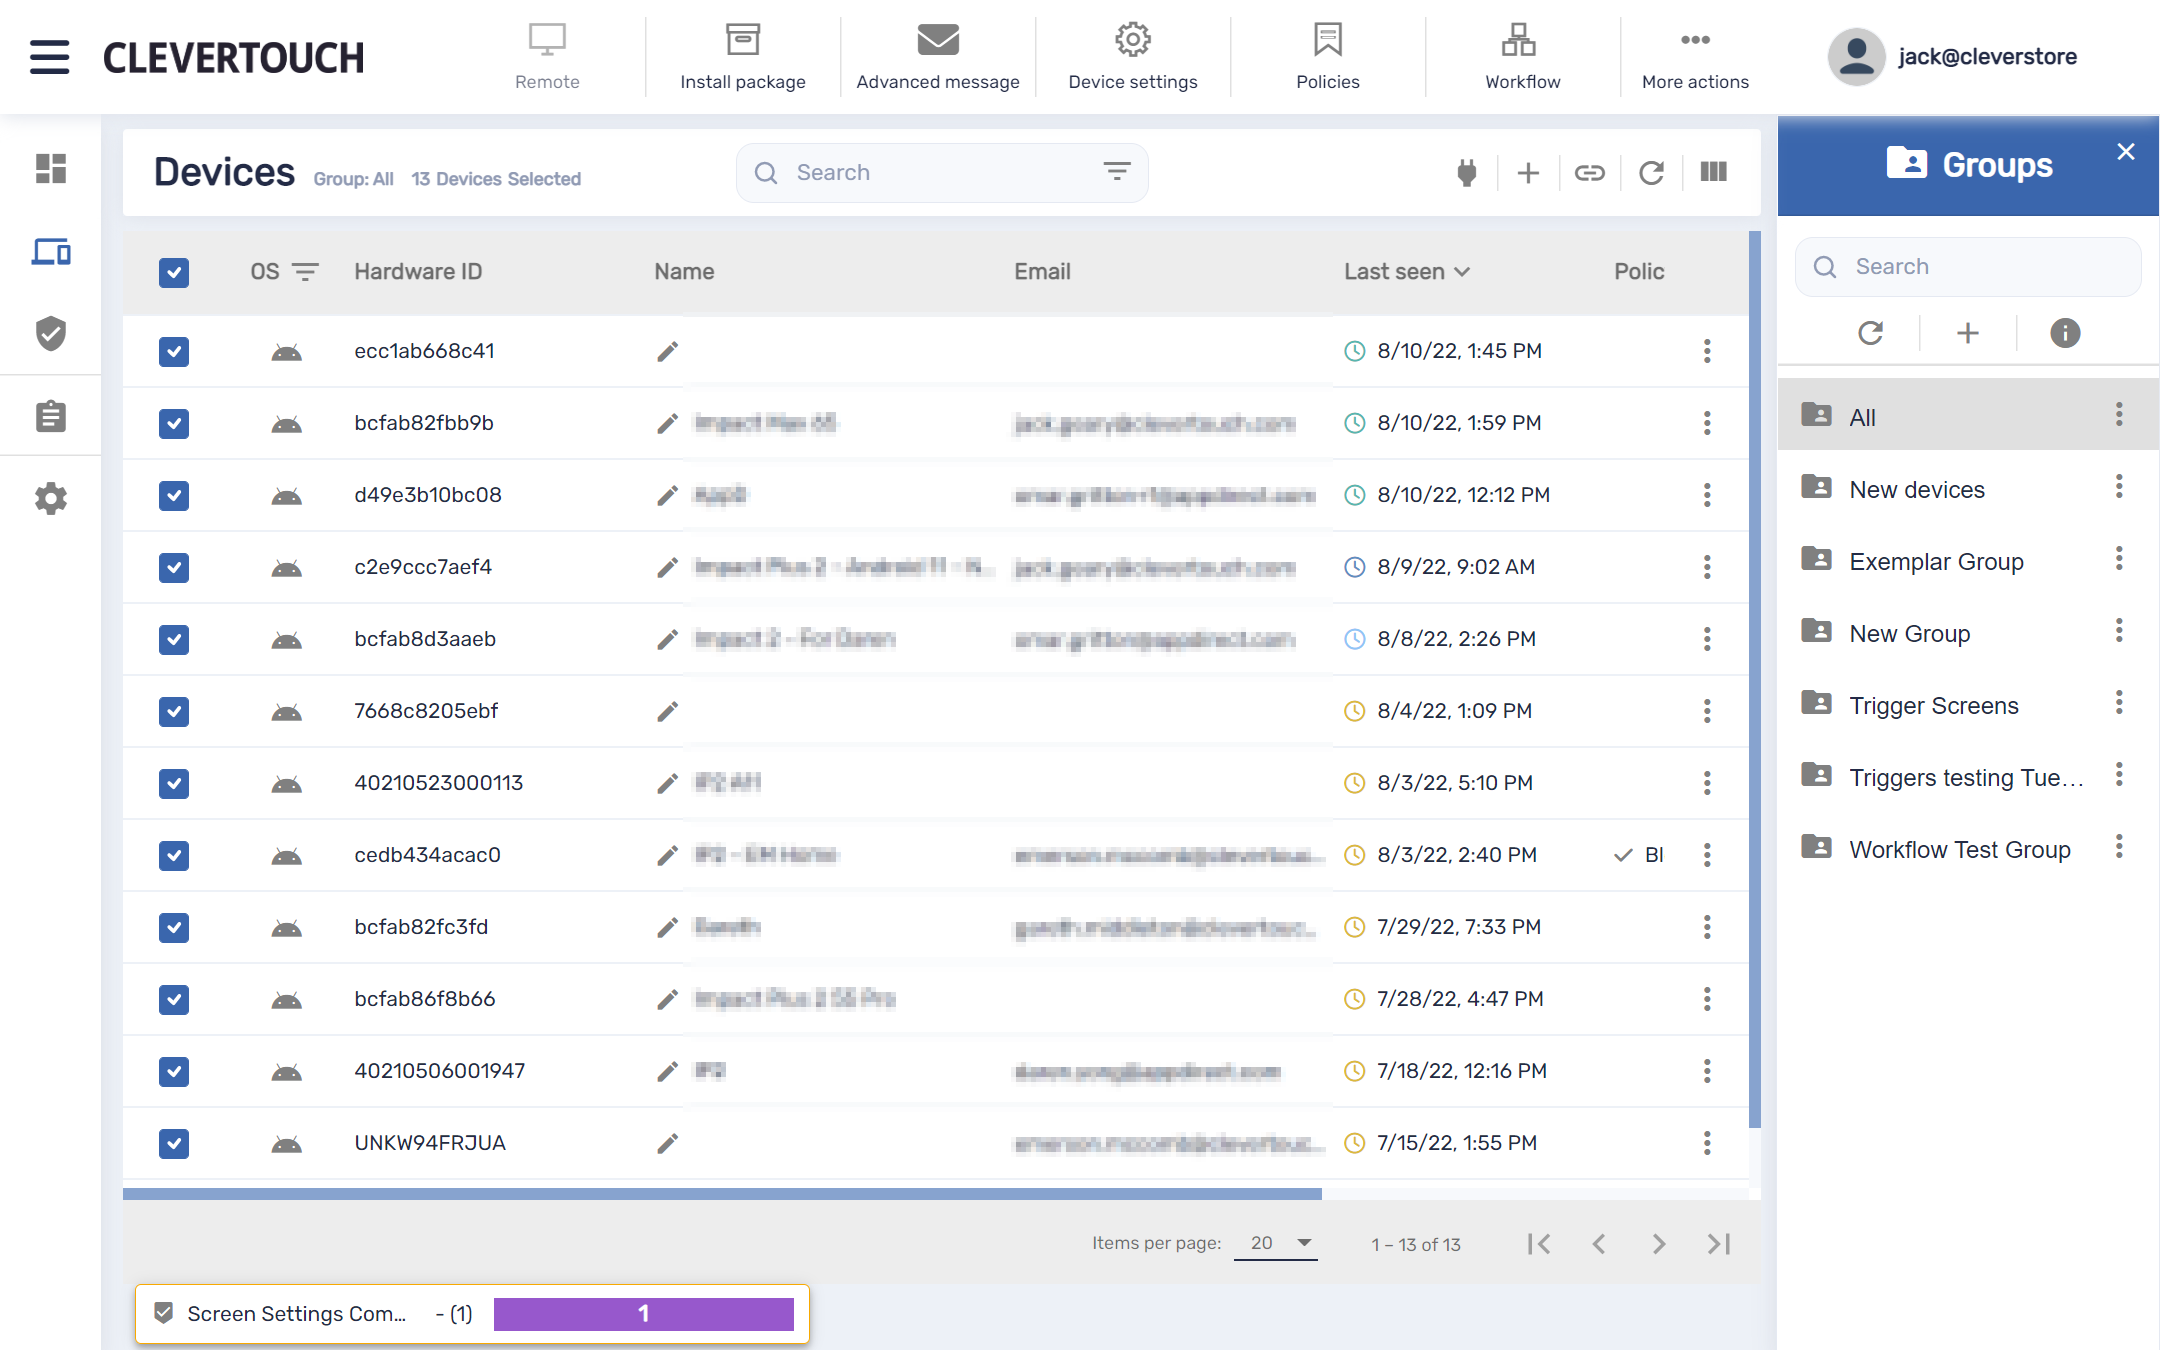Open row menu for device cedb434acac0

pyautogui.click(x=1707, y=856)
